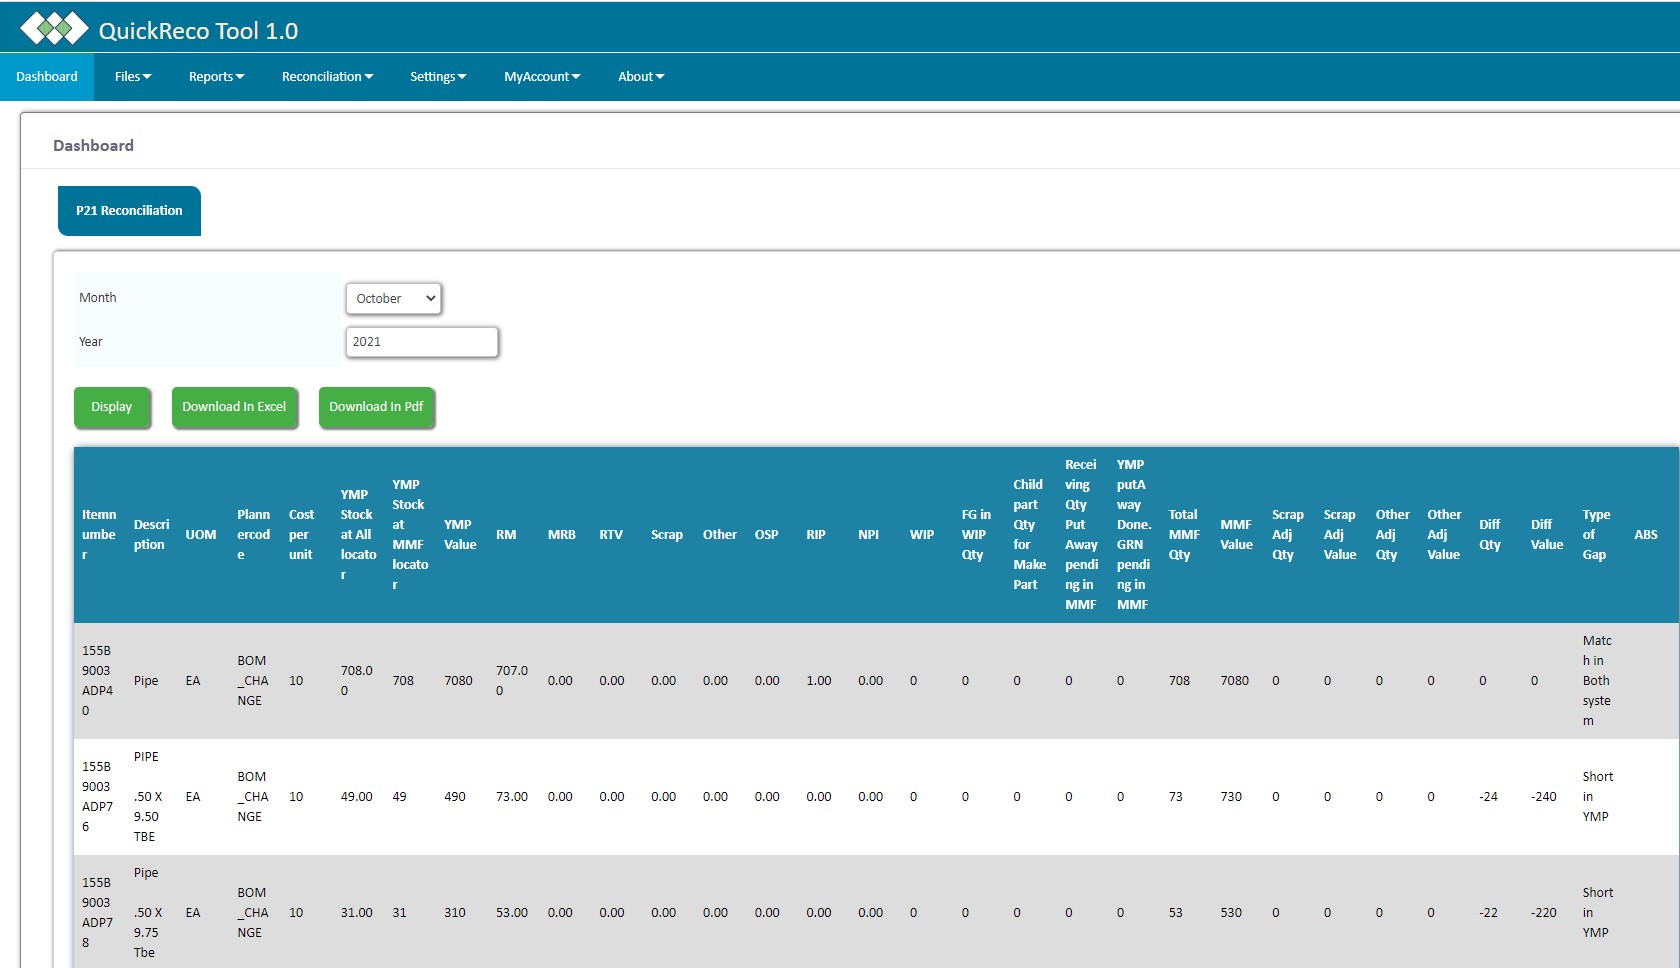Select item number 155B9003ADP76 cell
Screen dimensions: 1680x968
pos(97,797)
